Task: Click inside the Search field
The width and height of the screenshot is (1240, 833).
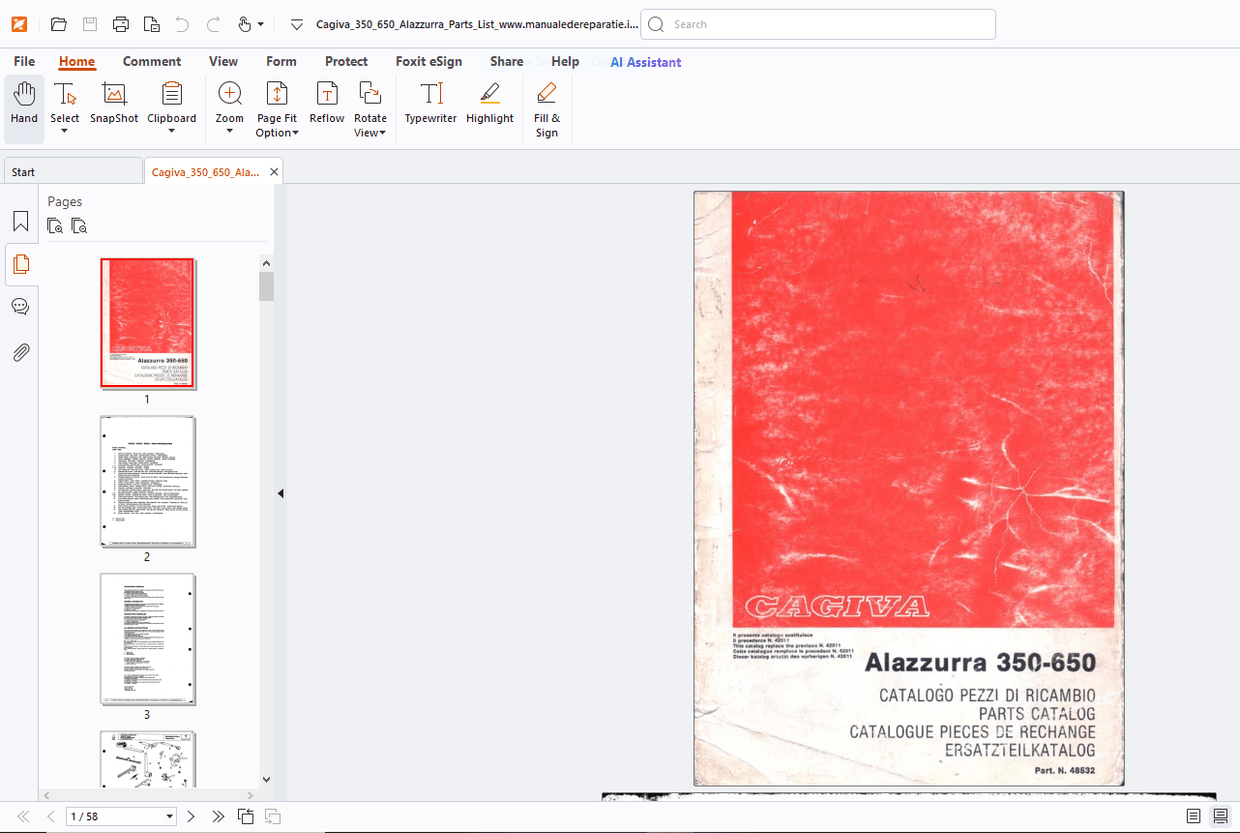Action: [817, 24]
